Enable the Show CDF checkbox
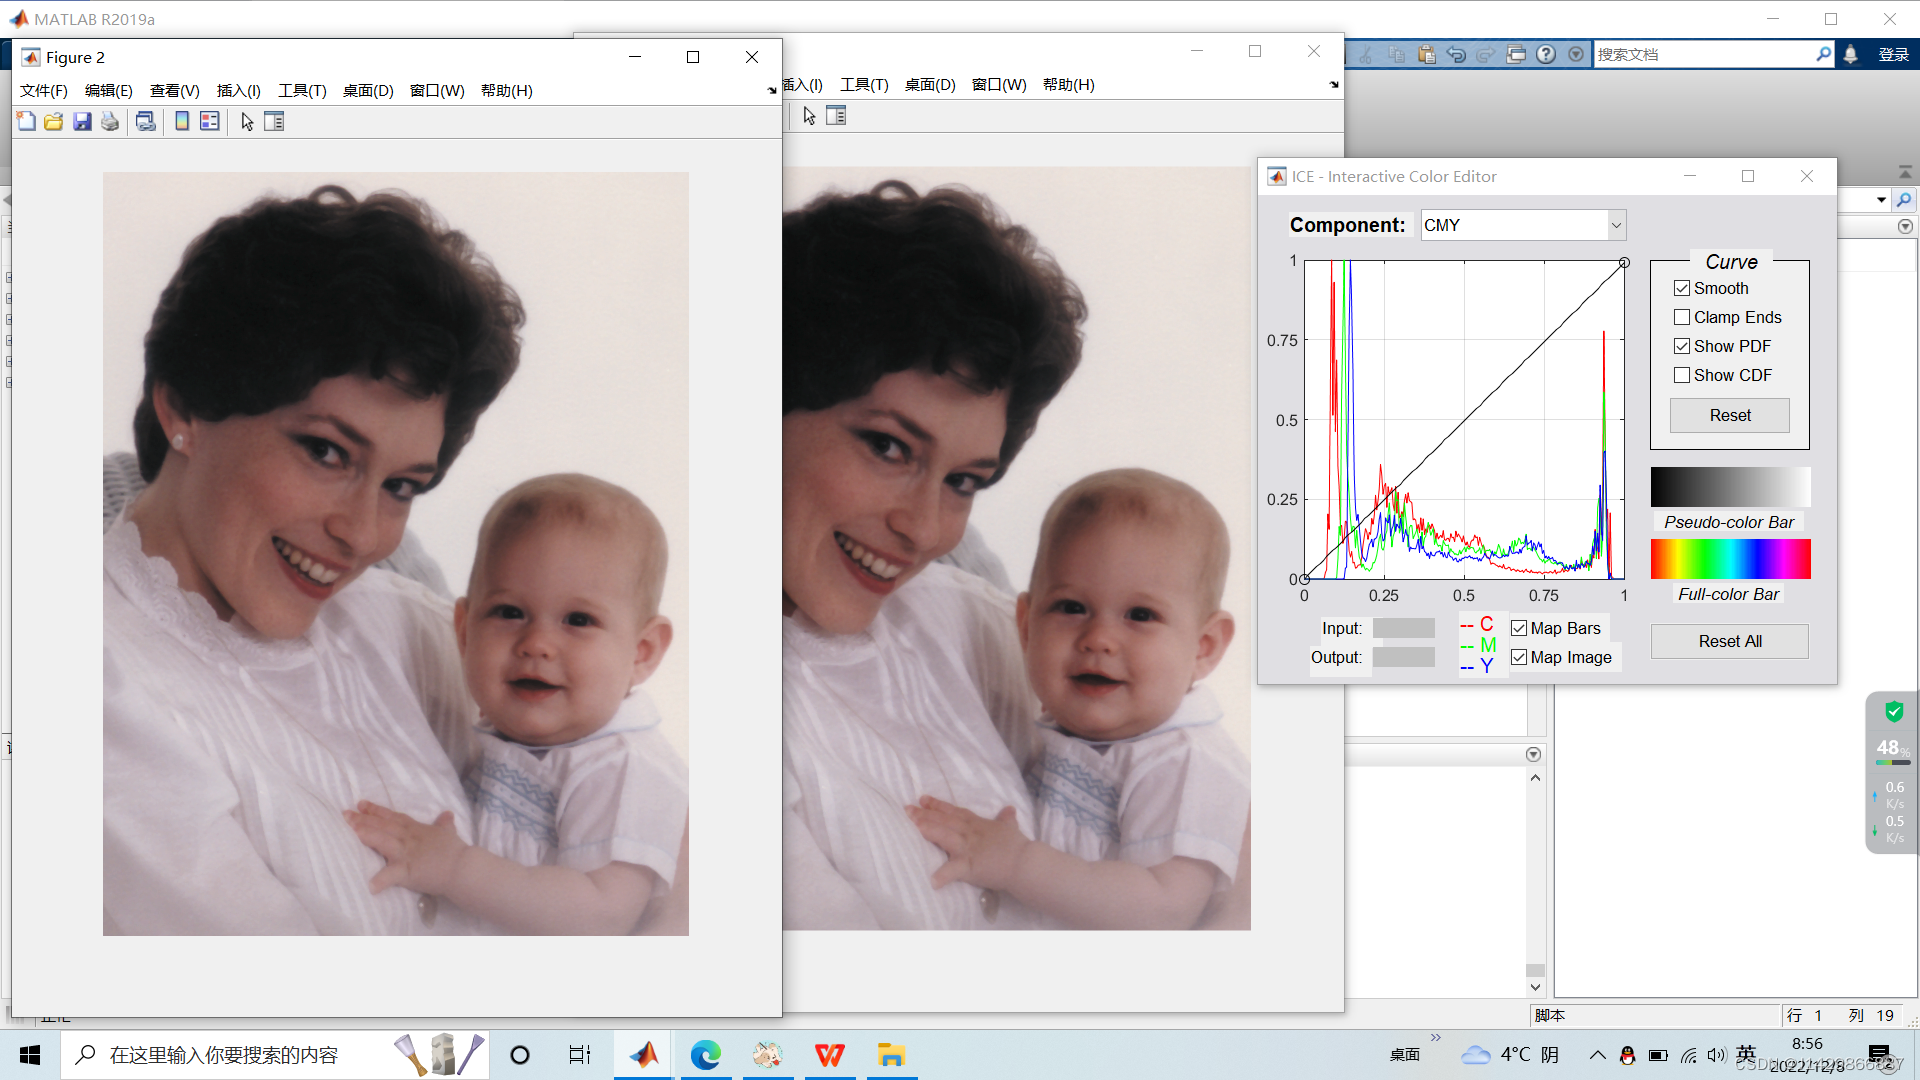Image resolution: width=1920 pixels, height=1080 pixels. [x=1682, y=375]
